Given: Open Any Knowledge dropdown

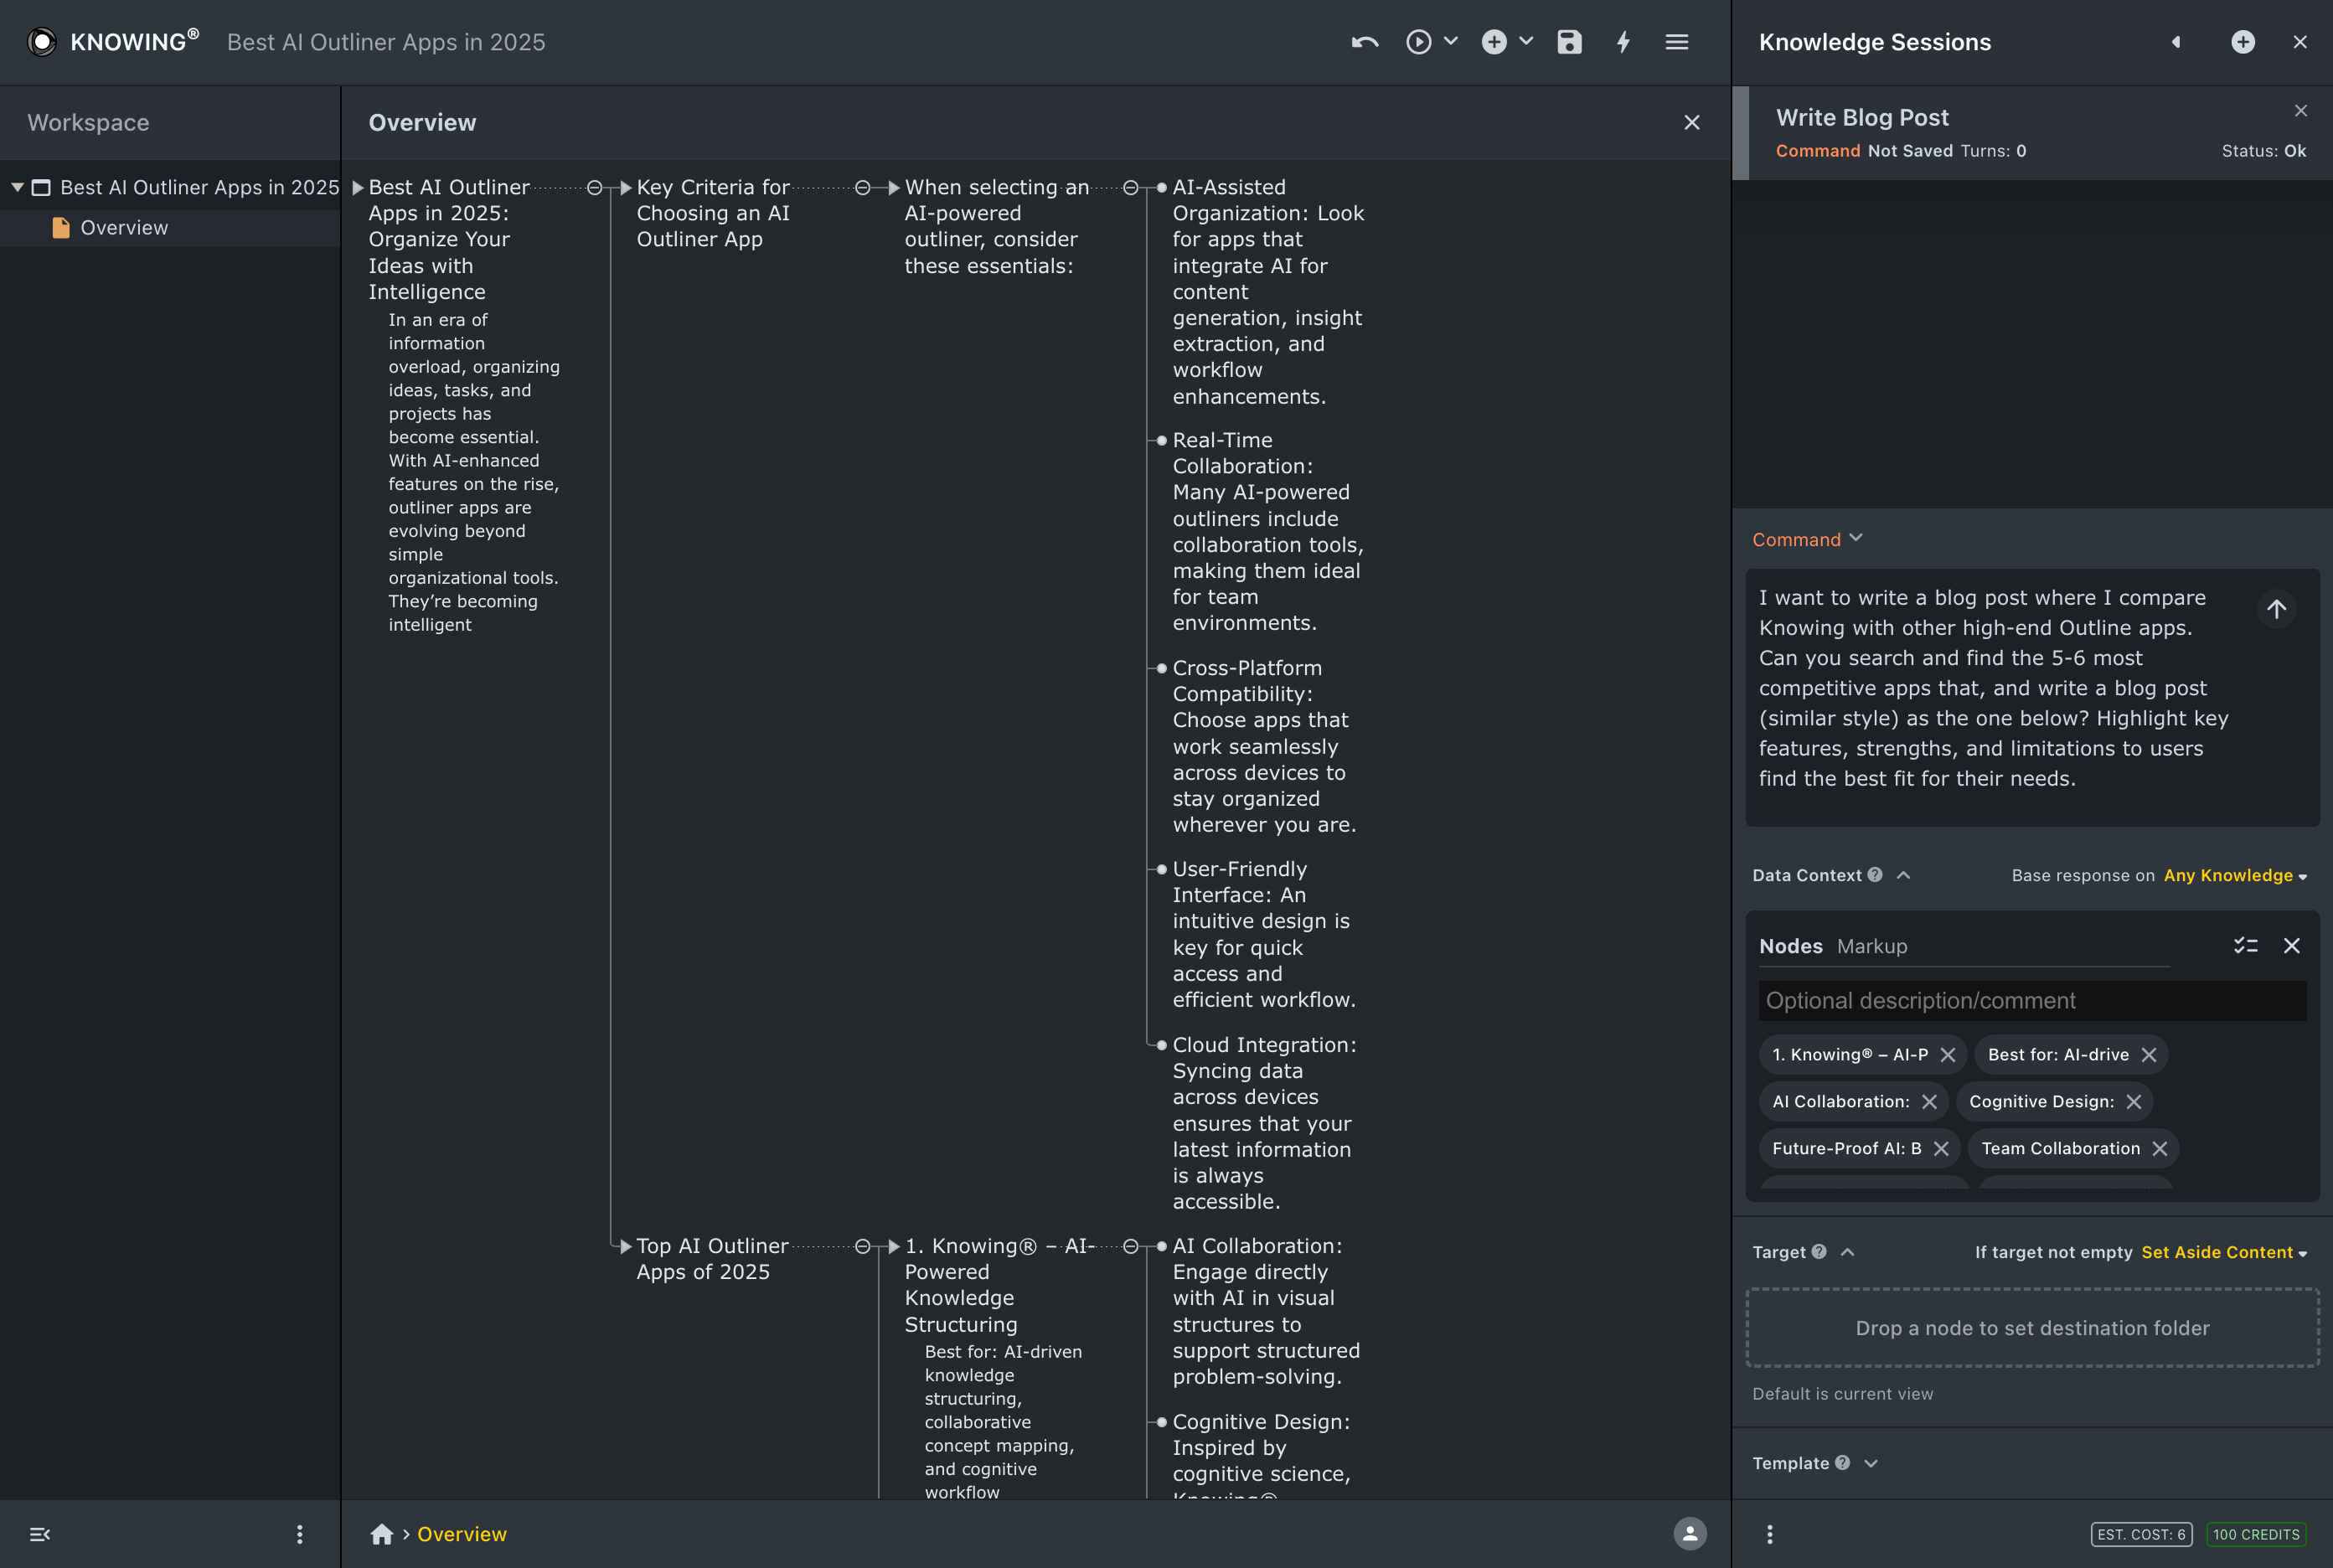Looking at the screenshot, I should pyautogui.click(x=2236, y=876).
